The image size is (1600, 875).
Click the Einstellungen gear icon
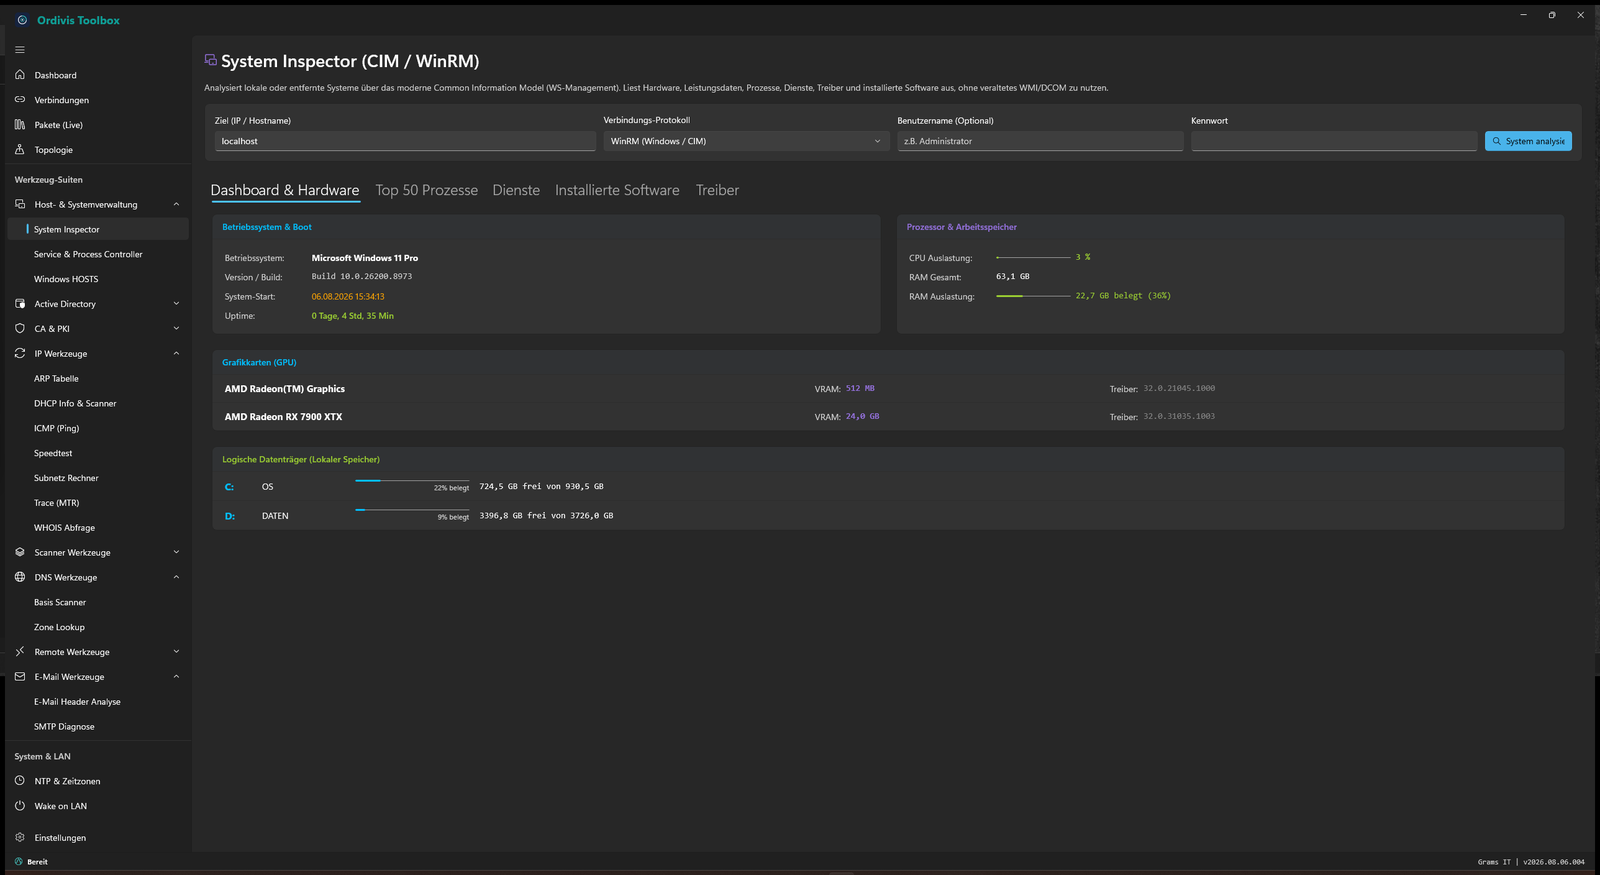(x=20, y=838)
